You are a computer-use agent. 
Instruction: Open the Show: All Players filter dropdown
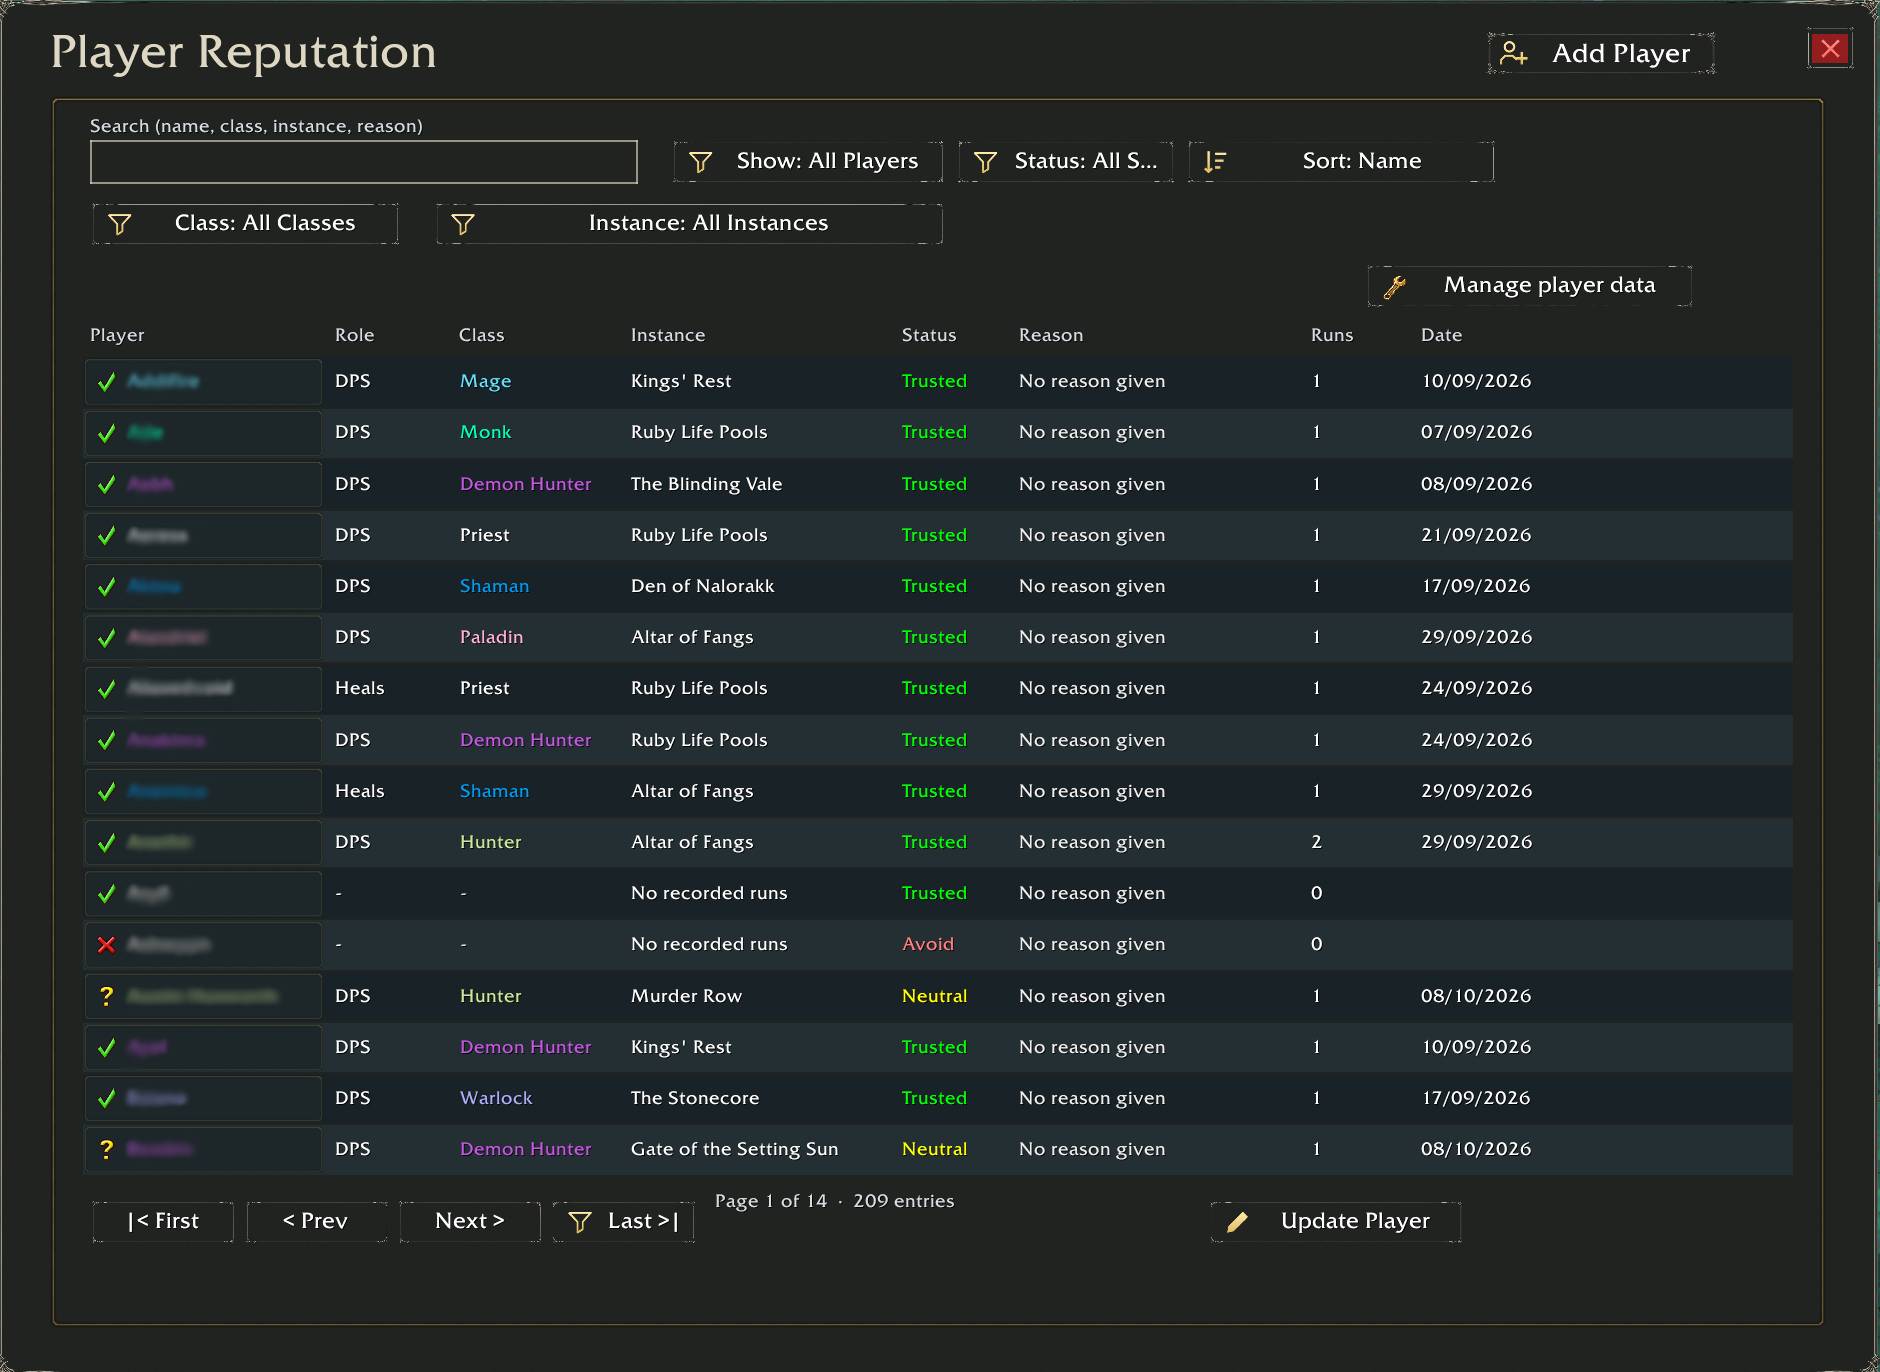click(x=808, y=162)
